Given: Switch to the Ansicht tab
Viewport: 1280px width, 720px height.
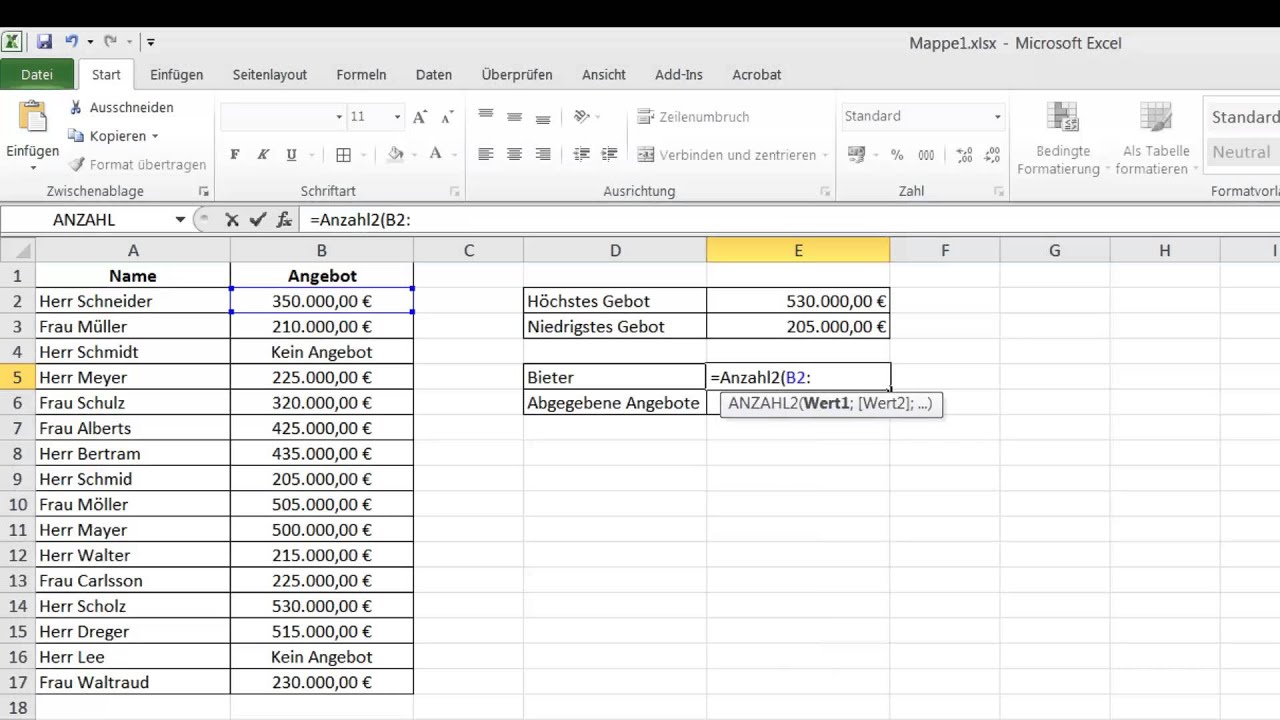Looking at the screenshot, I should click(x=604, y=75).
